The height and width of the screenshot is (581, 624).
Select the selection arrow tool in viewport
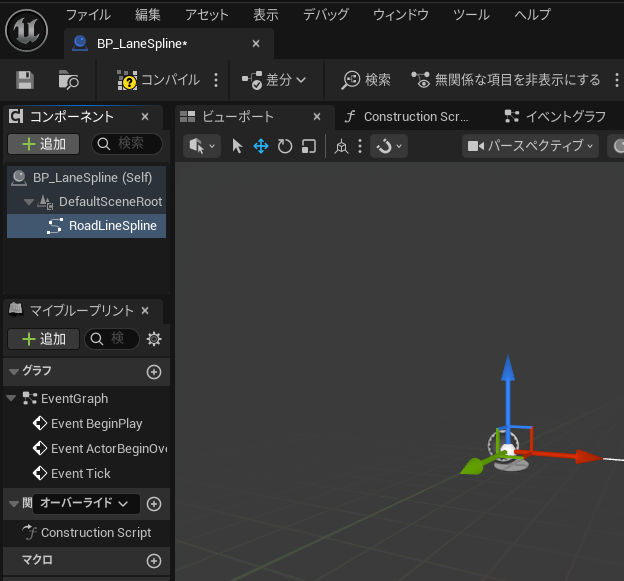(237, 146)
